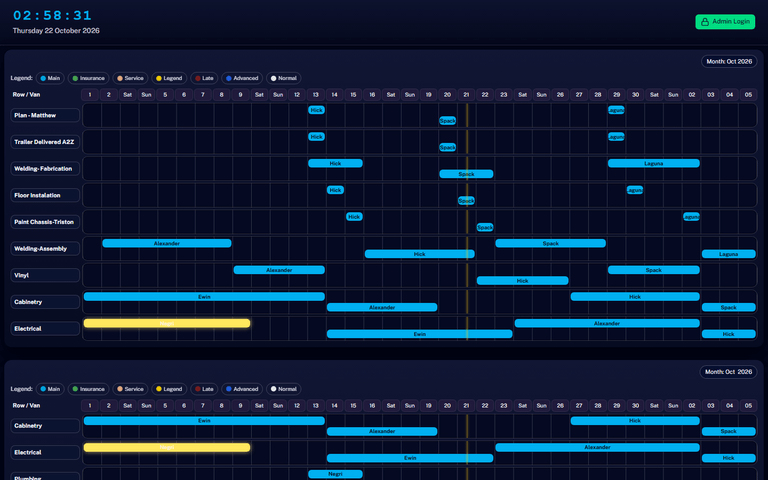Open the Hick bar in Trailer Delivered A2Z row

316,137
